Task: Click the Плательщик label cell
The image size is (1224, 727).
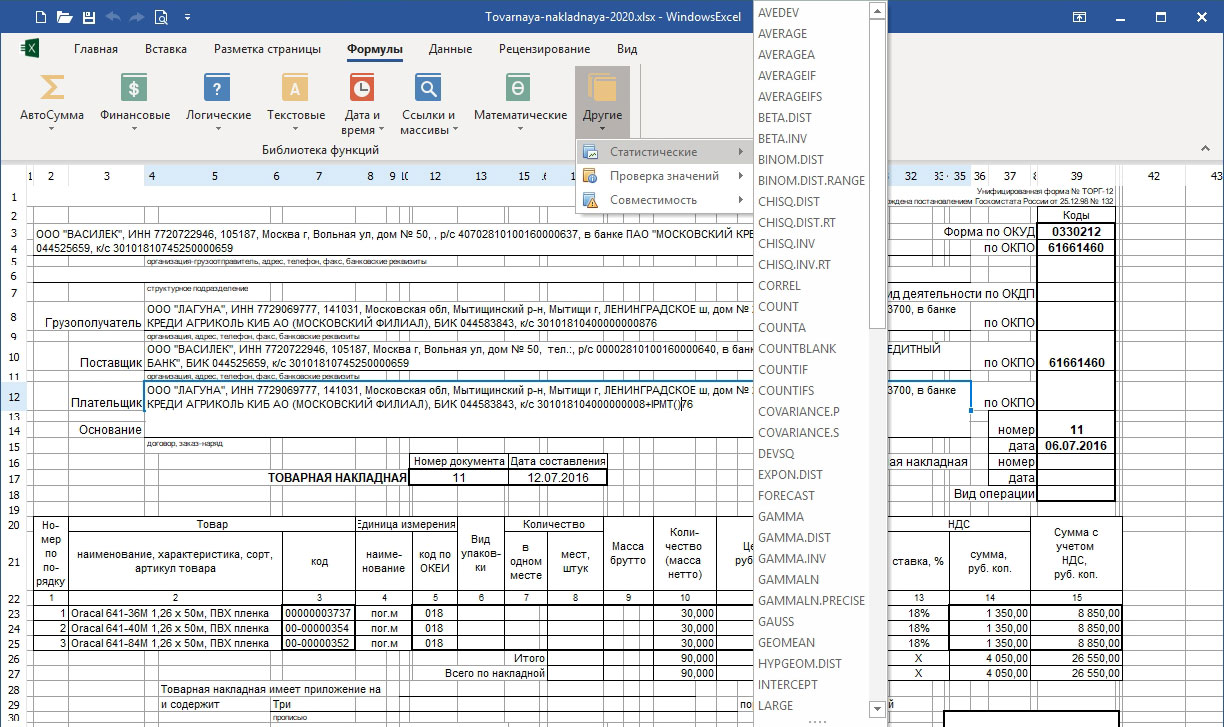Action: pyautogui.click(x=106, y=403)
